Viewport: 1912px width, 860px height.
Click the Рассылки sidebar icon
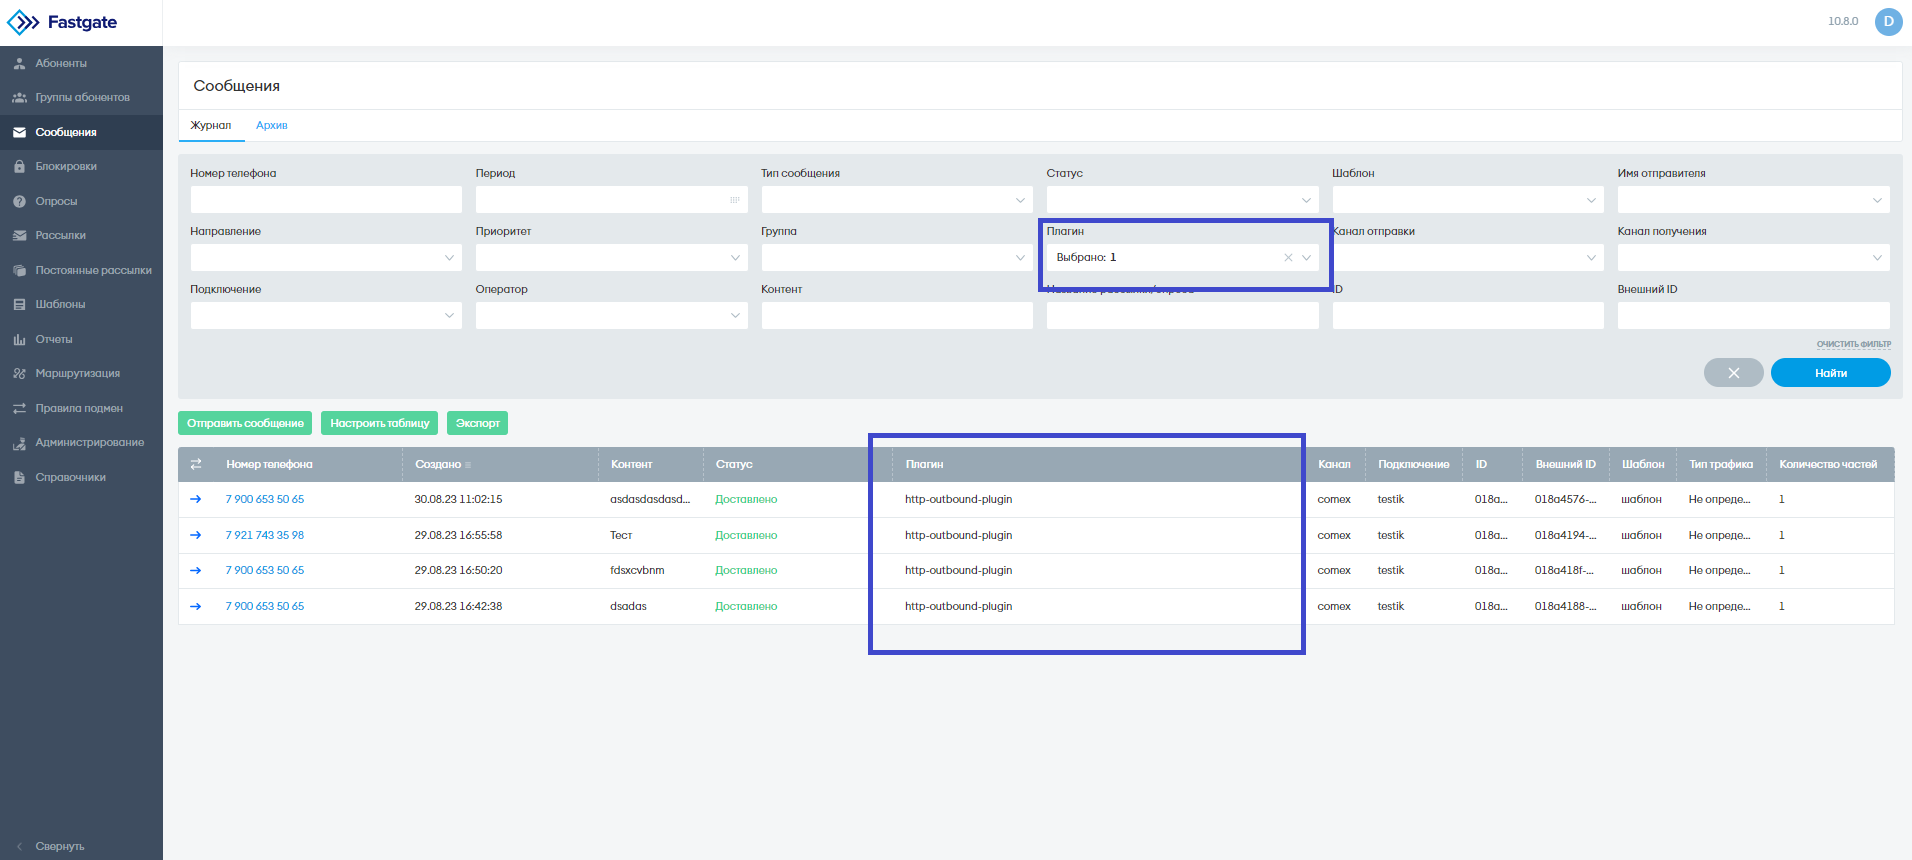[19, 235]
